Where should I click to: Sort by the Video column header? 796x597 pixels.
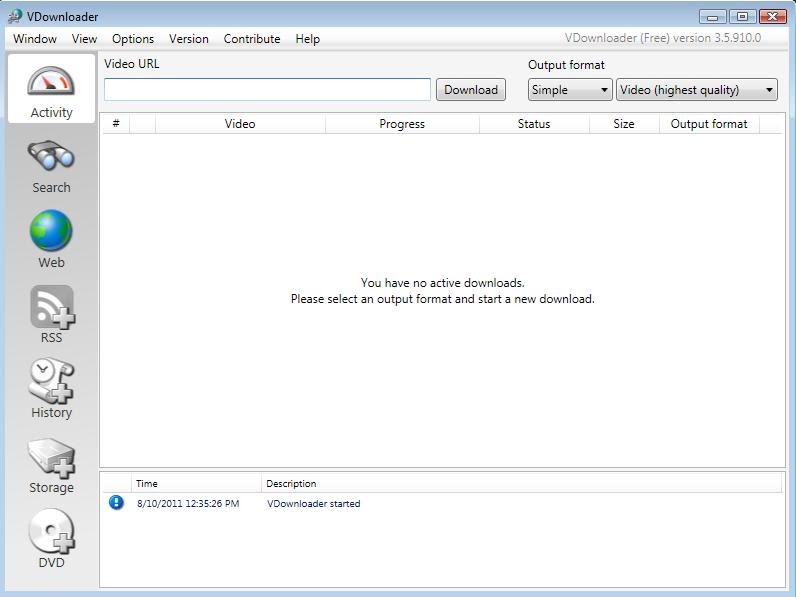click(240, 124)
